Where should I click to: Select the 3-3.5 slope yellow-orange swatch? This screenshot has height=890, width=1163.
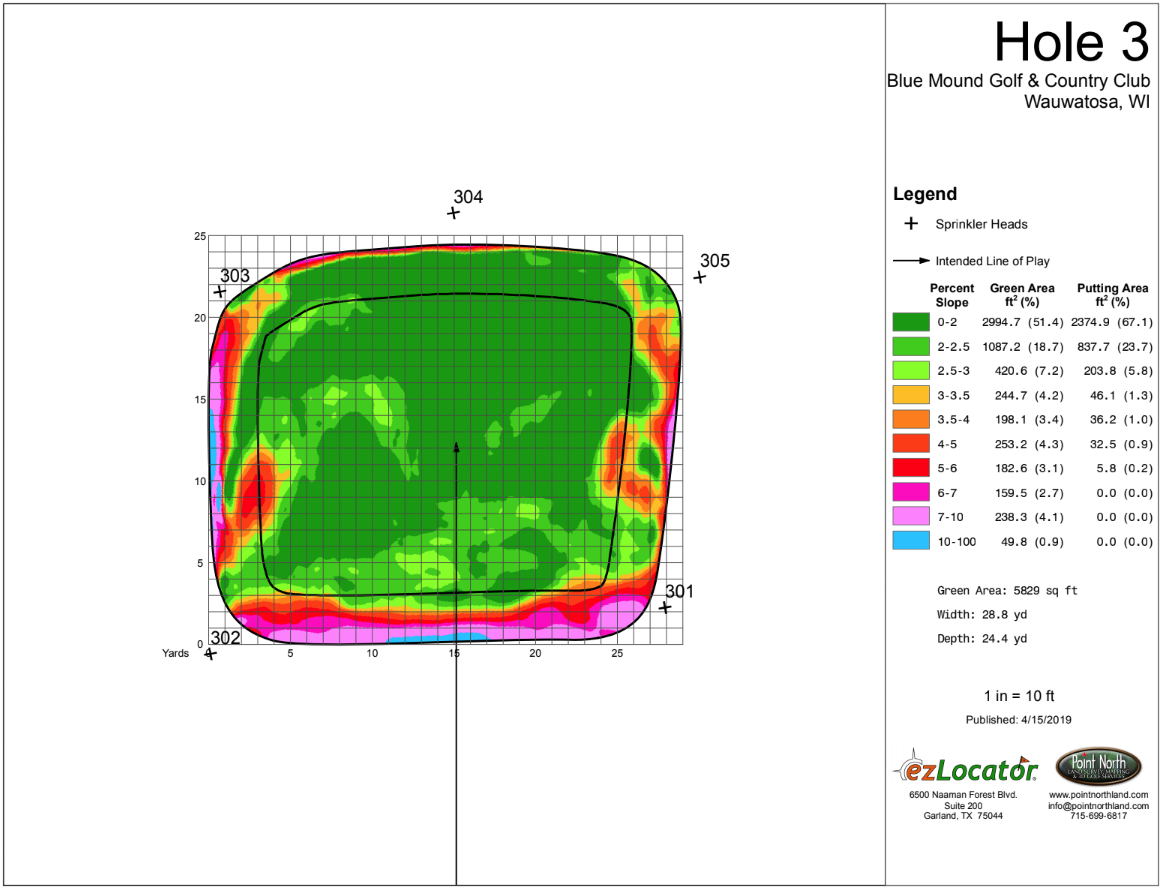click(x=911, y=395)
